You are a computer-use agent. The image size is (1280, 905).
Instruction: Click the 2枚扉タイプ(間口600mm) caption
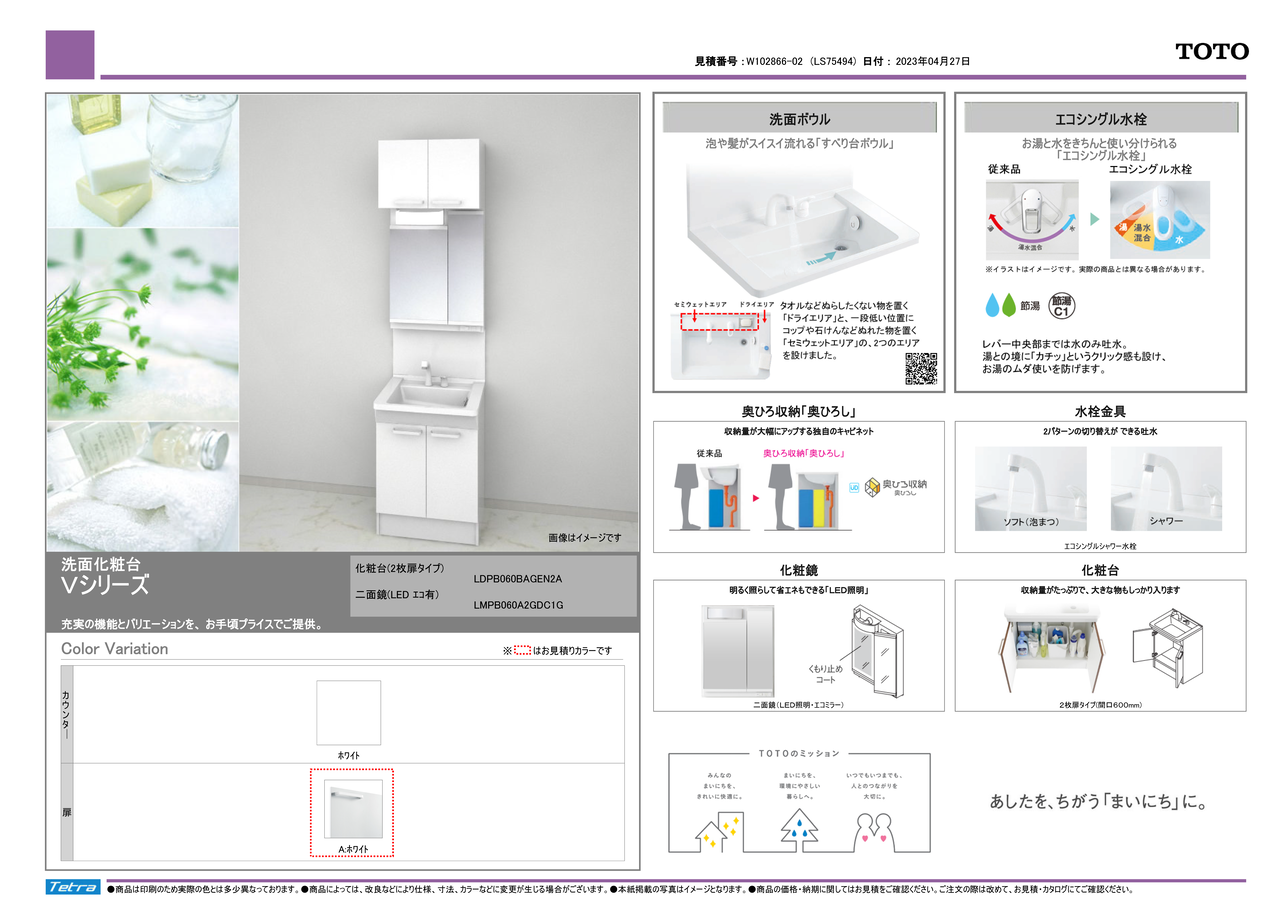coord(1100,705)
